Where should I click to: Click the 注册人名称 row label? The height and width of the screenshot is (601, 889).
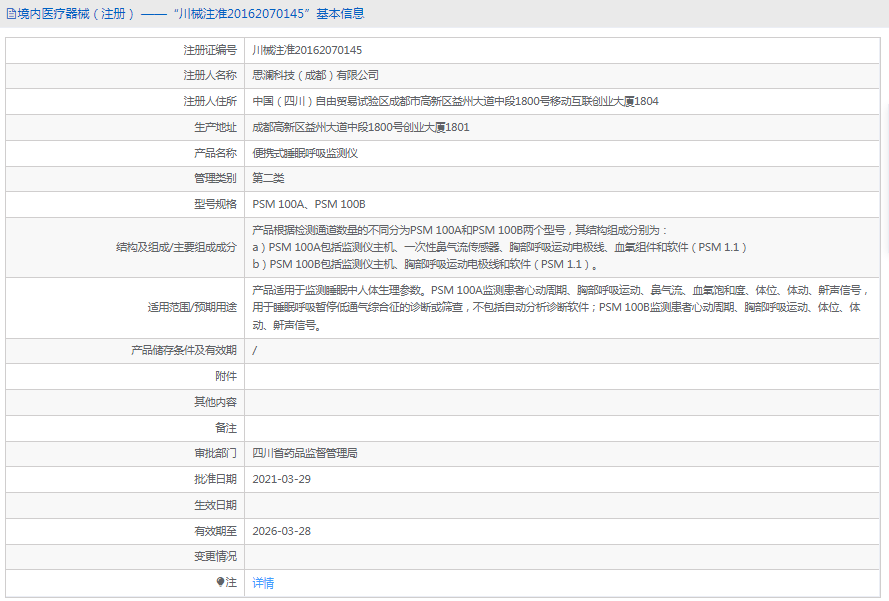pos(210,75)
